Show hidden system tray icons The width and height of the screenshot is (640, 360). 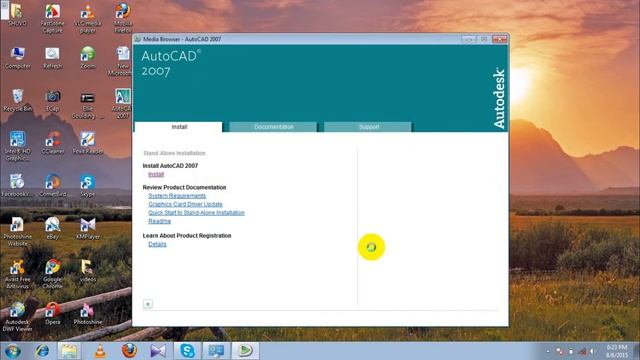pyautogui.click(x=548, y=351)
